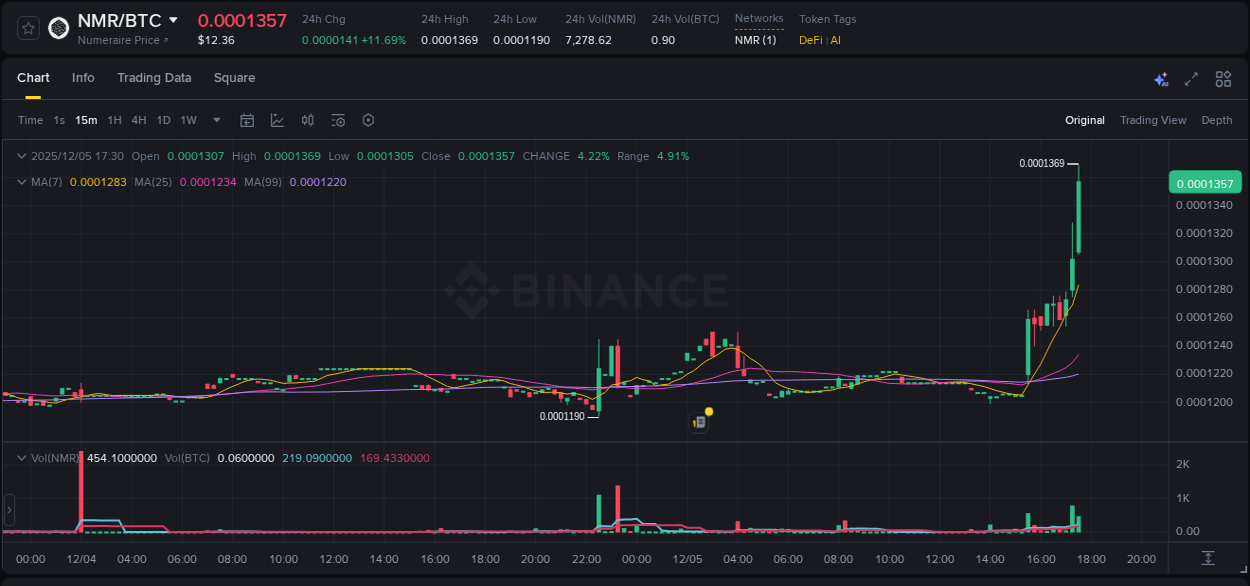Open the widgets layout icon top right

(x=1222, y=78)
